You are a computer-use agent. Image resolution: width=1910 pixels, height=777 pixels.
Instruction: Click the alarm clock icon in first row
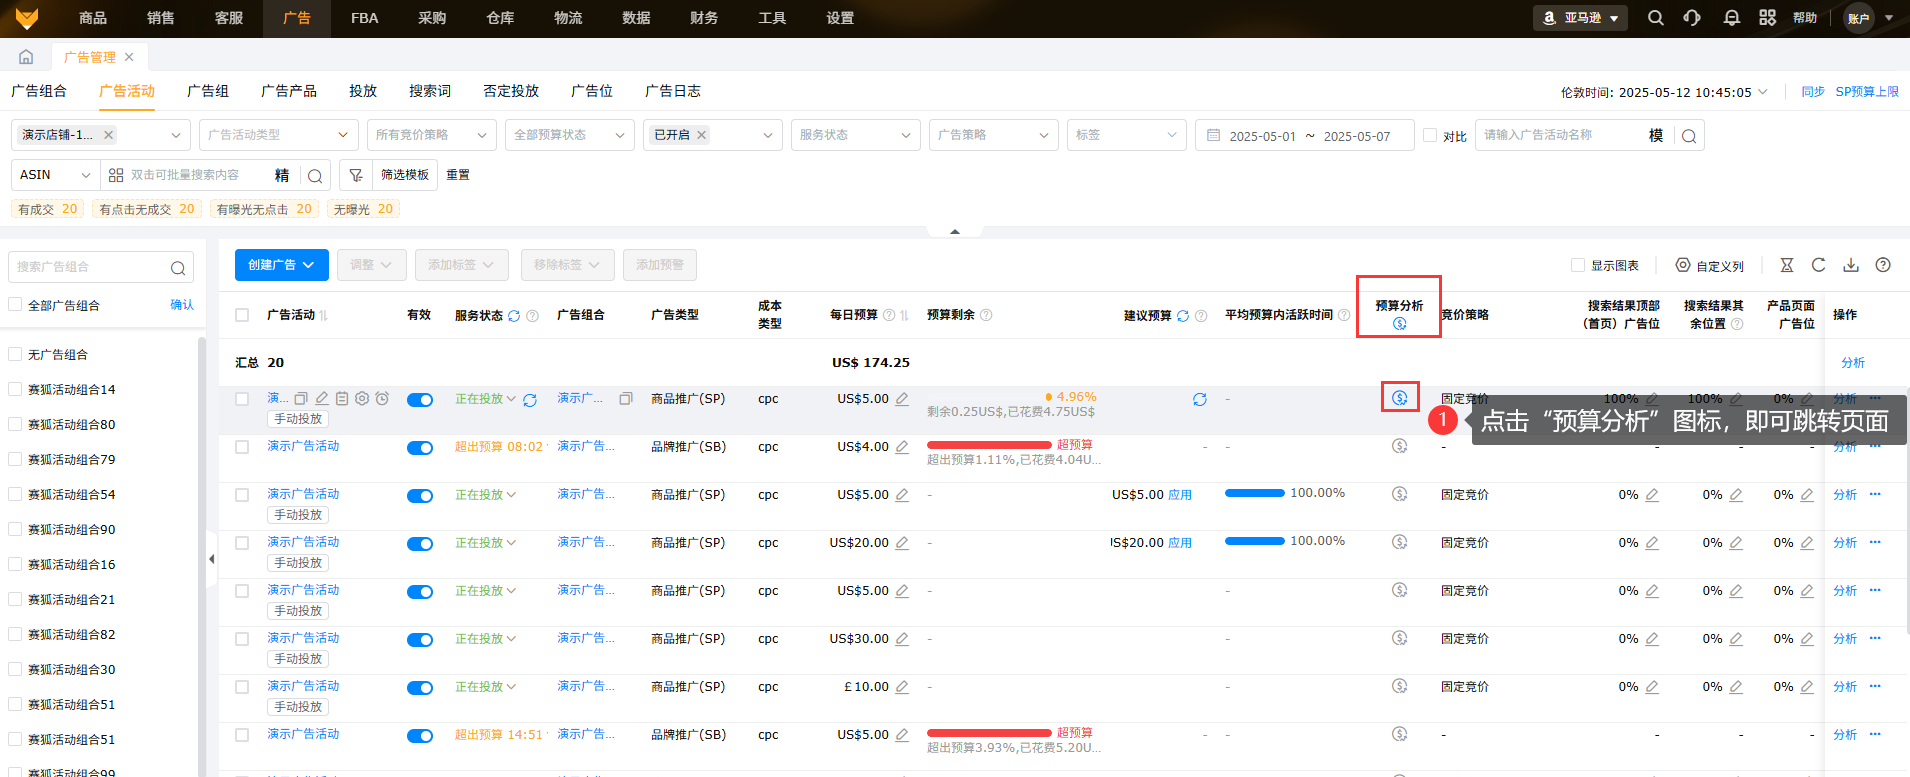click(382, 398)
